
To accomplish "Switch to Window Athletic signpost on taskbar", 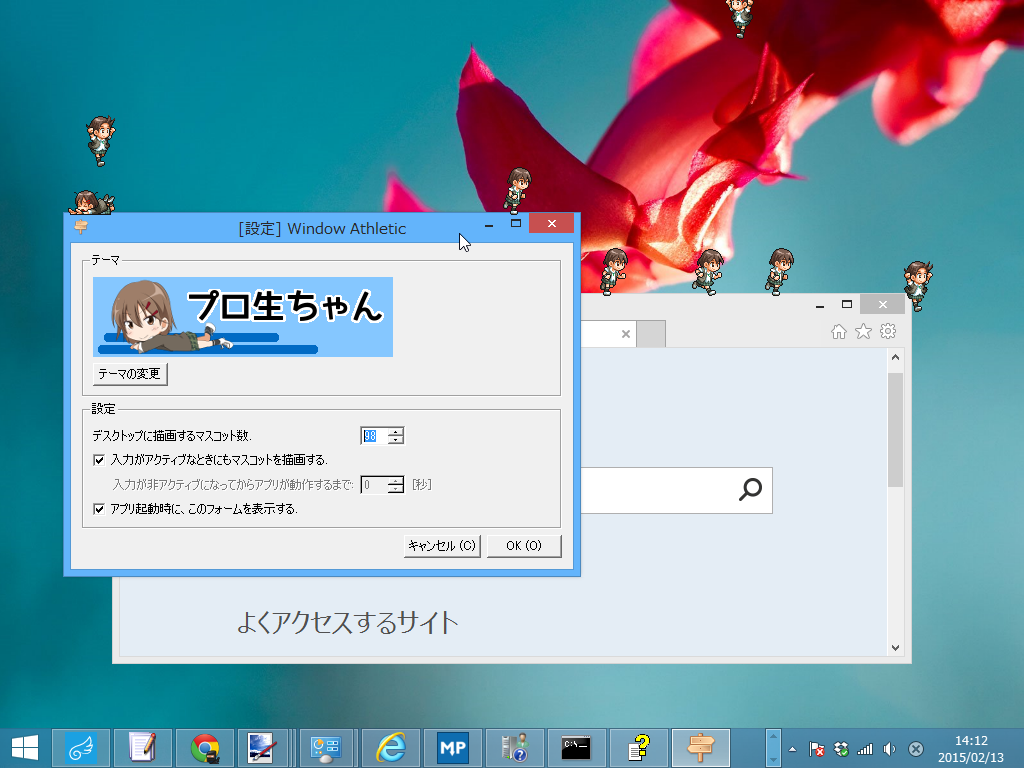I will pos(700,748).
